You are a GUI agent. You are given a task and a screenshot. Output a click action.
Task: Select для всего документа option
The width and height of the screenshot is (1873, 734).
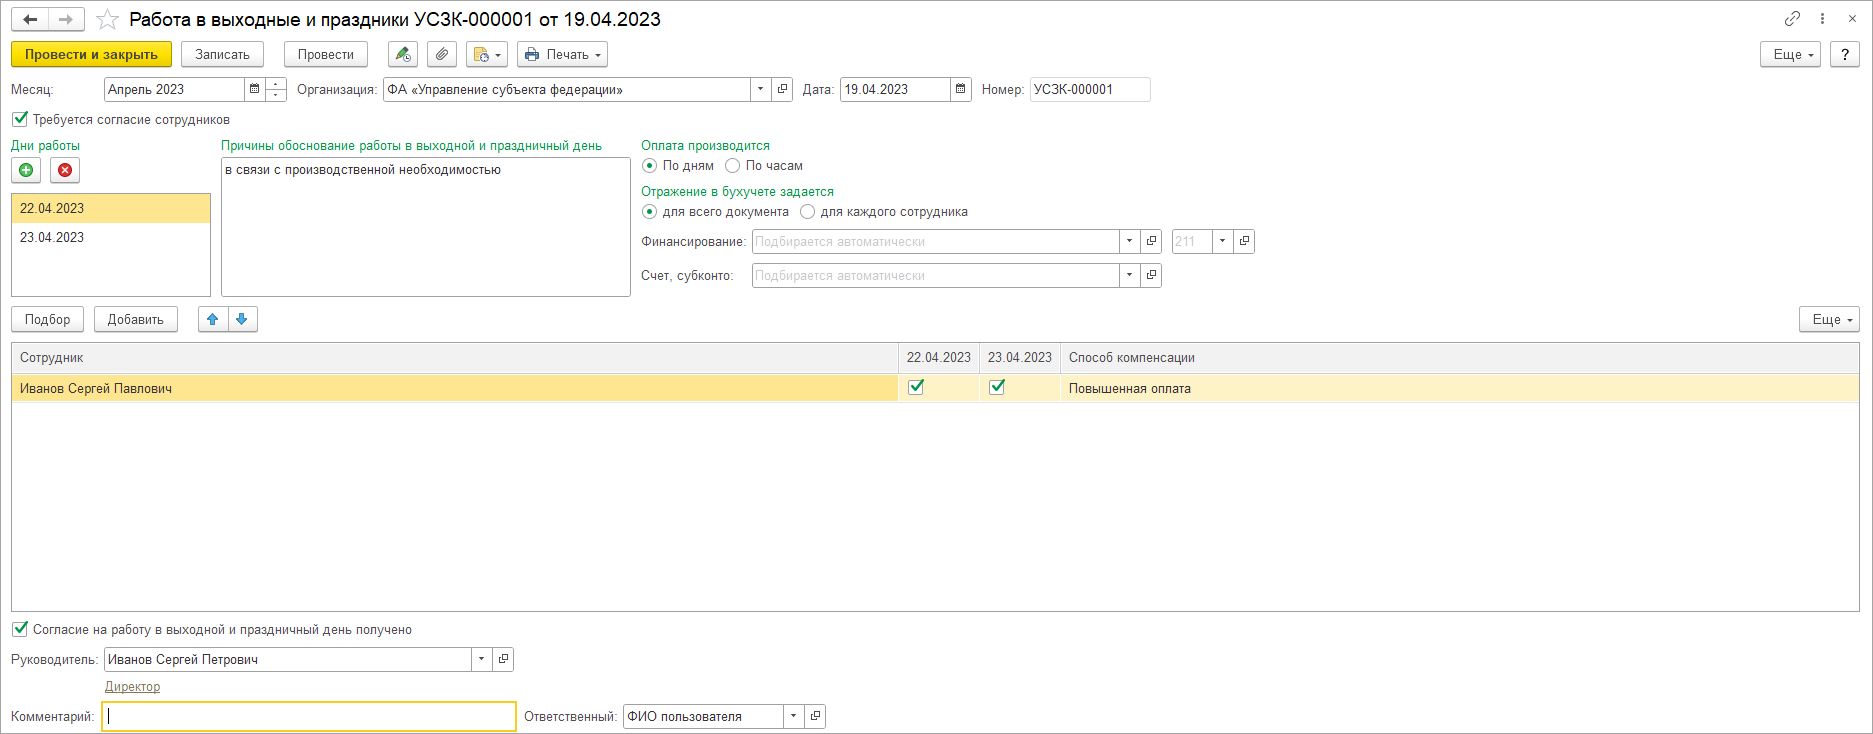pyautogui.click(x=650, y=212)
